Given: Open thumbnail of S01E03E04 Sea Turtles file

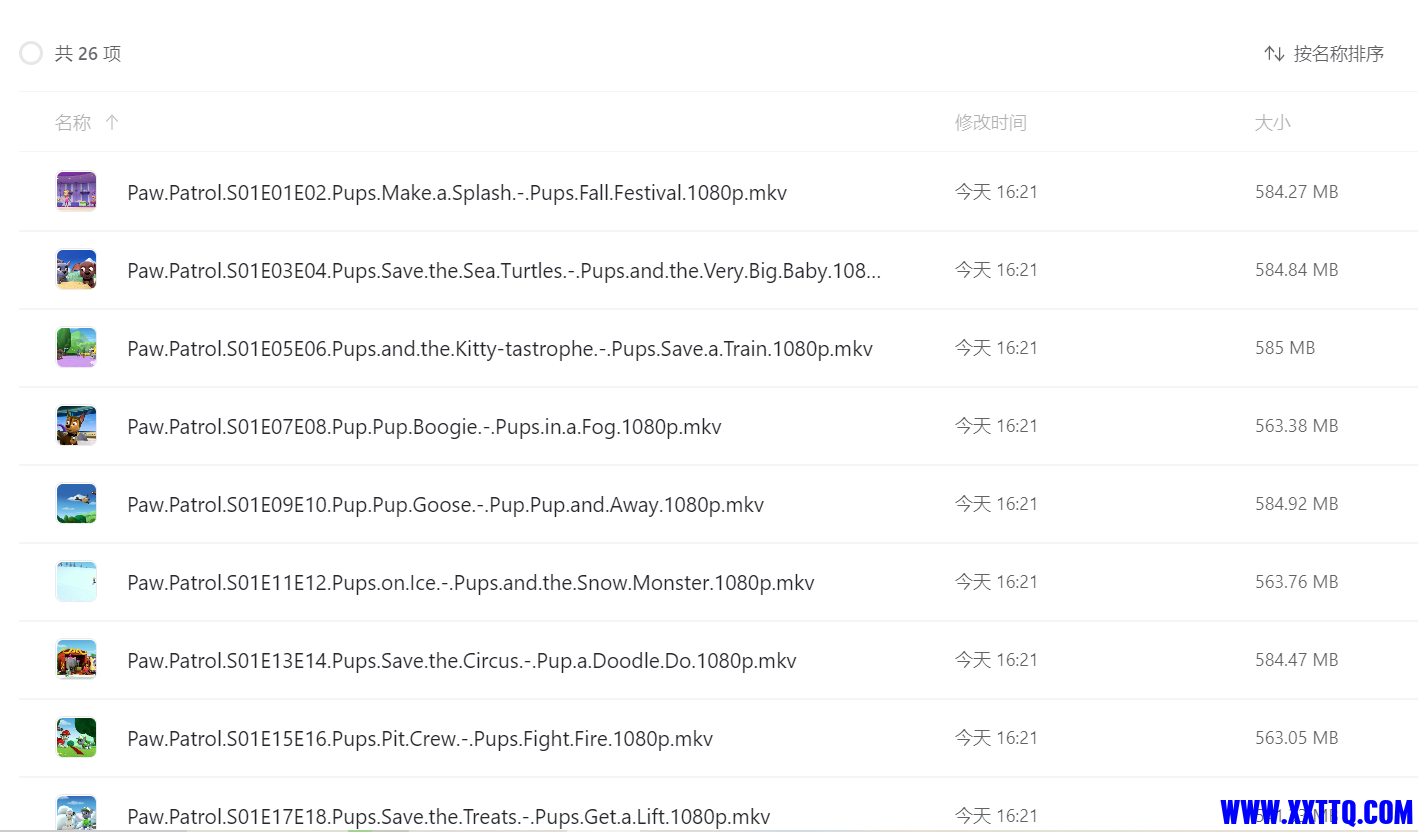Looking at the screenshot, I should point(76,269).
